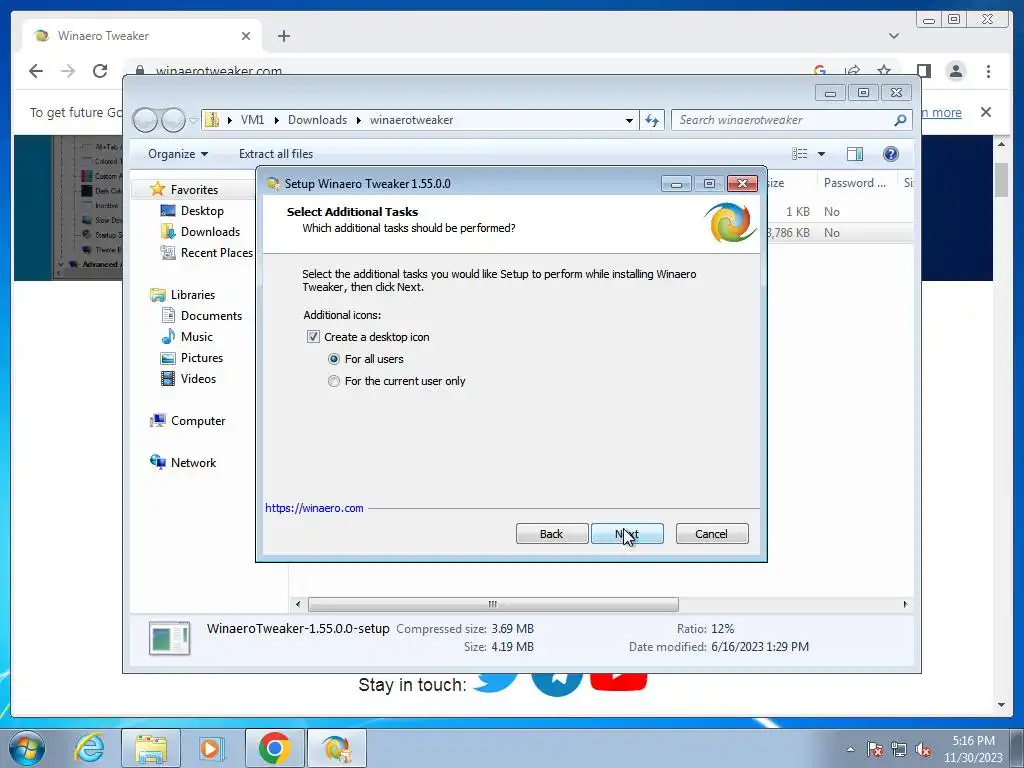
Task: Switch to Chrome in the taskbar
Action: 274,748
